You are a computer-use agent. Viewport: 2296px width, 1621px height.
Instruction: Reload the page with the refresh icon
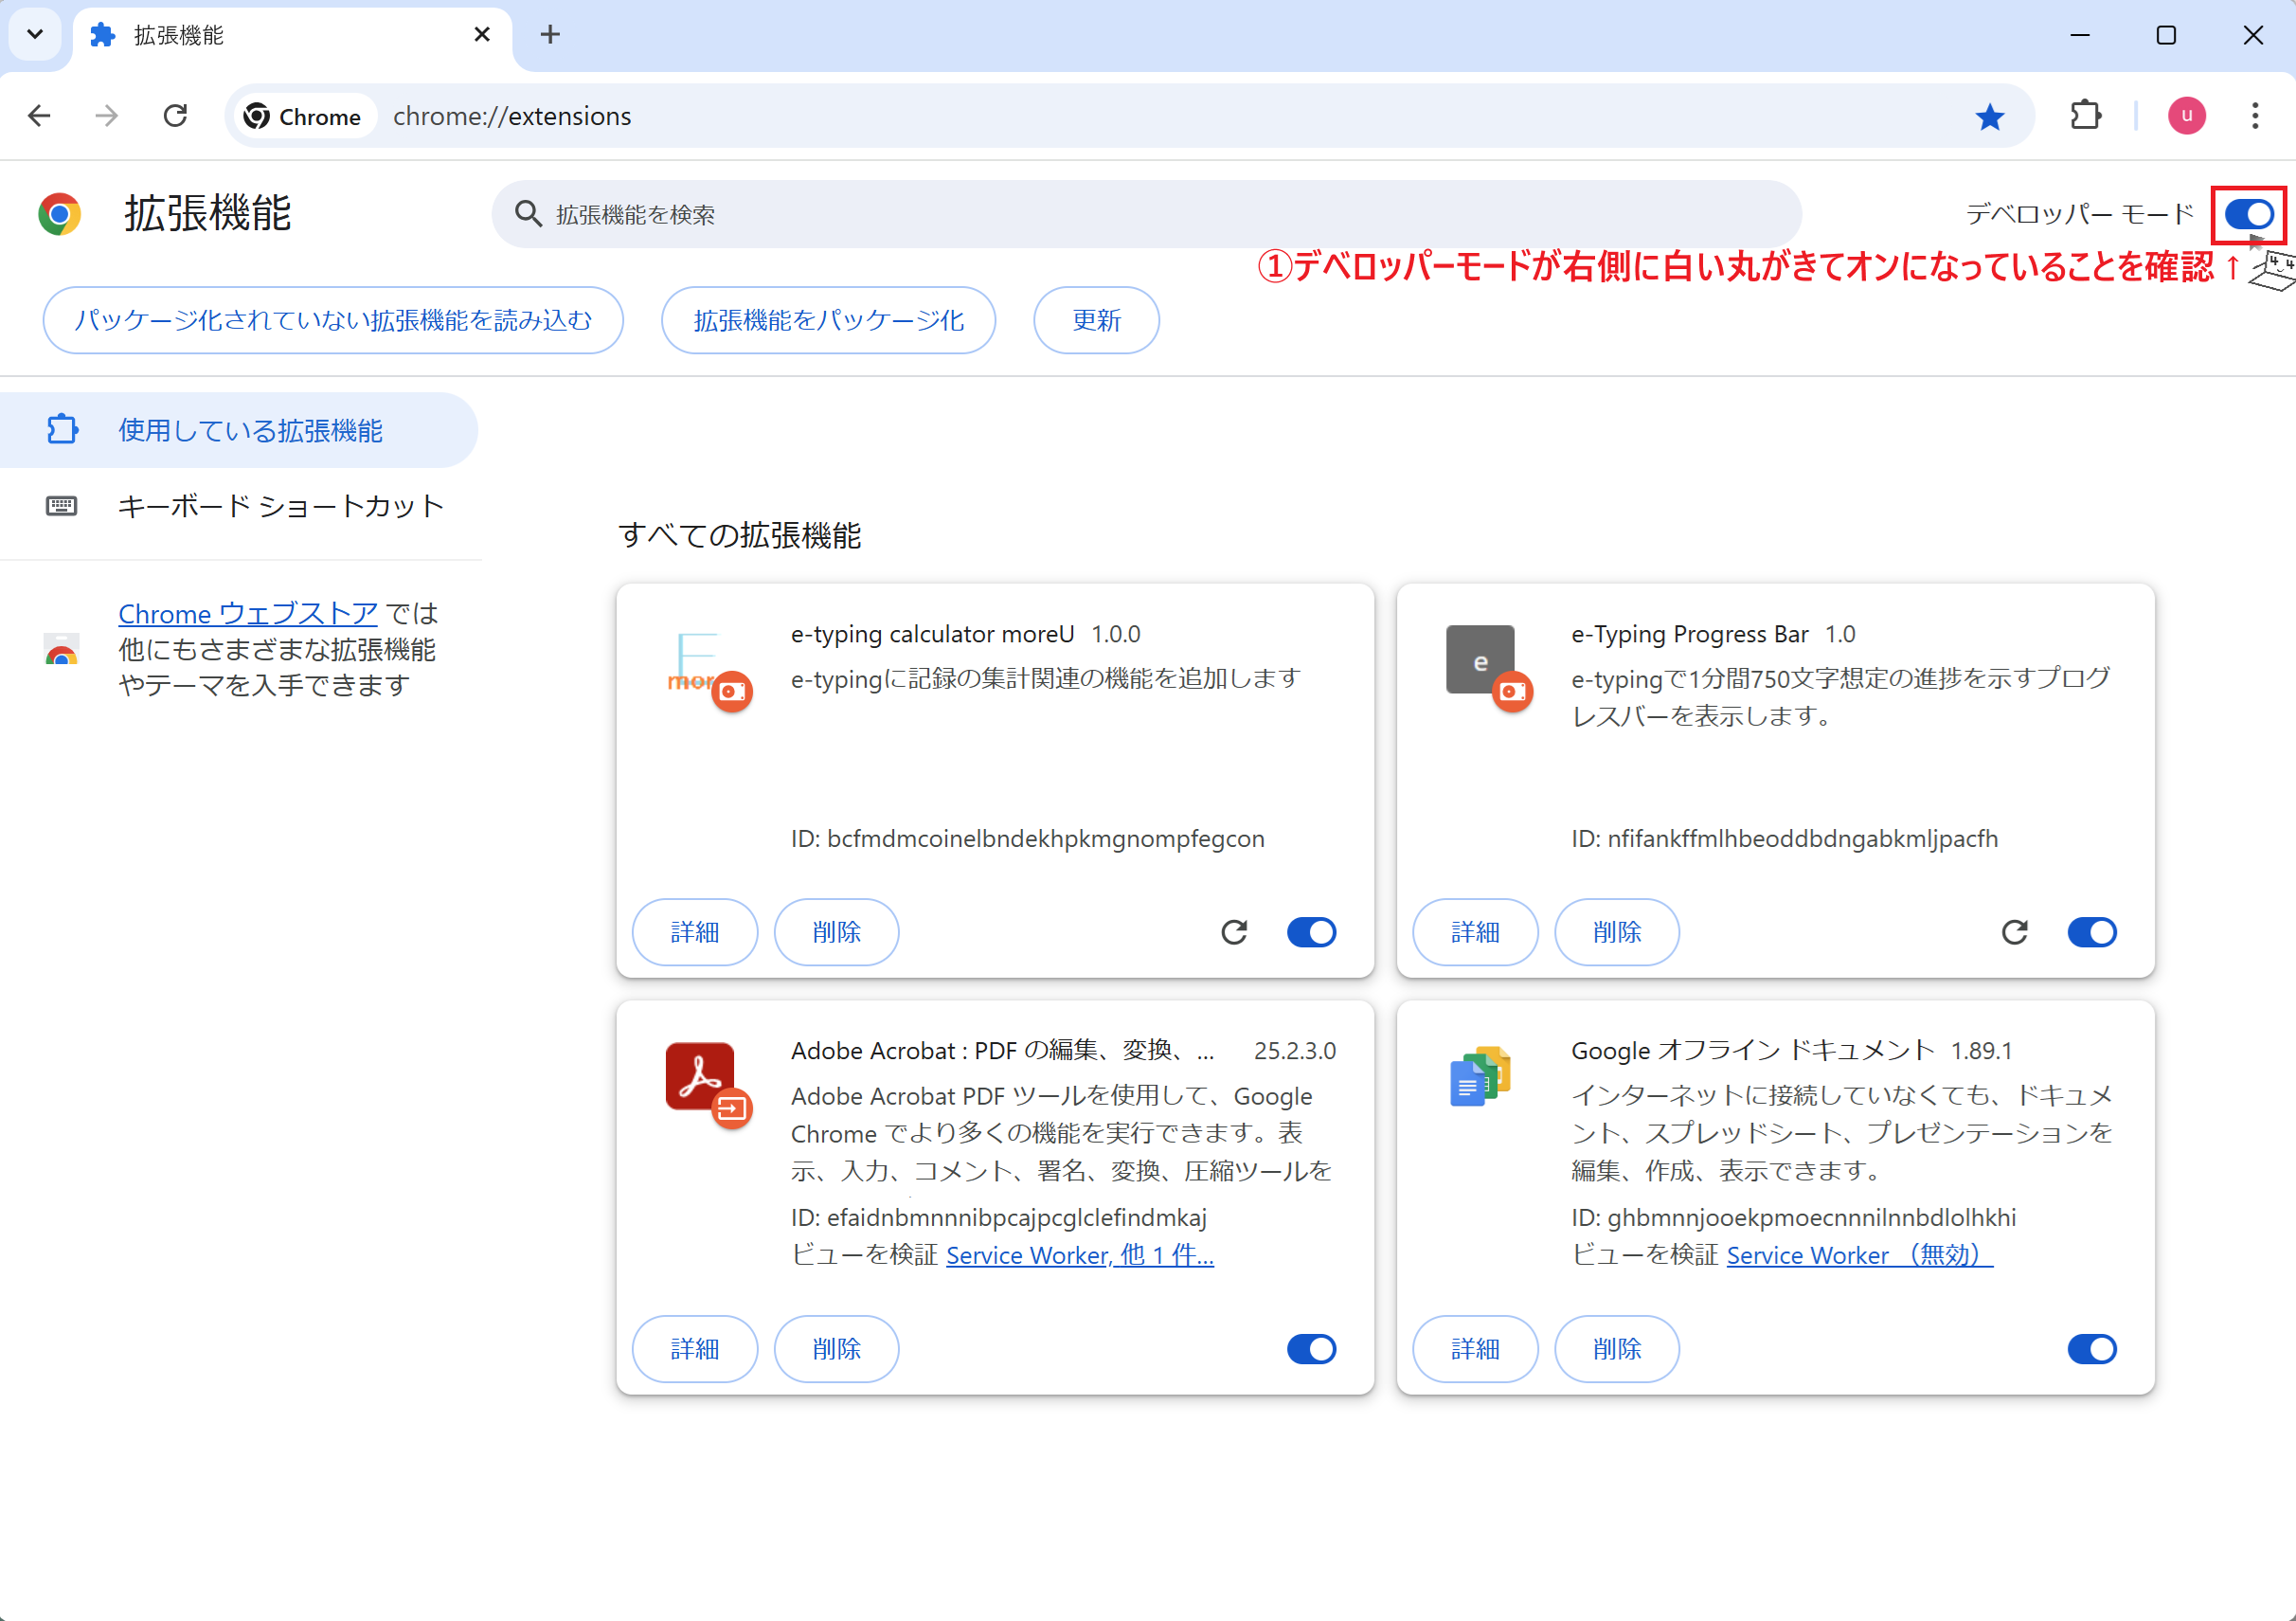pos(175,116)
